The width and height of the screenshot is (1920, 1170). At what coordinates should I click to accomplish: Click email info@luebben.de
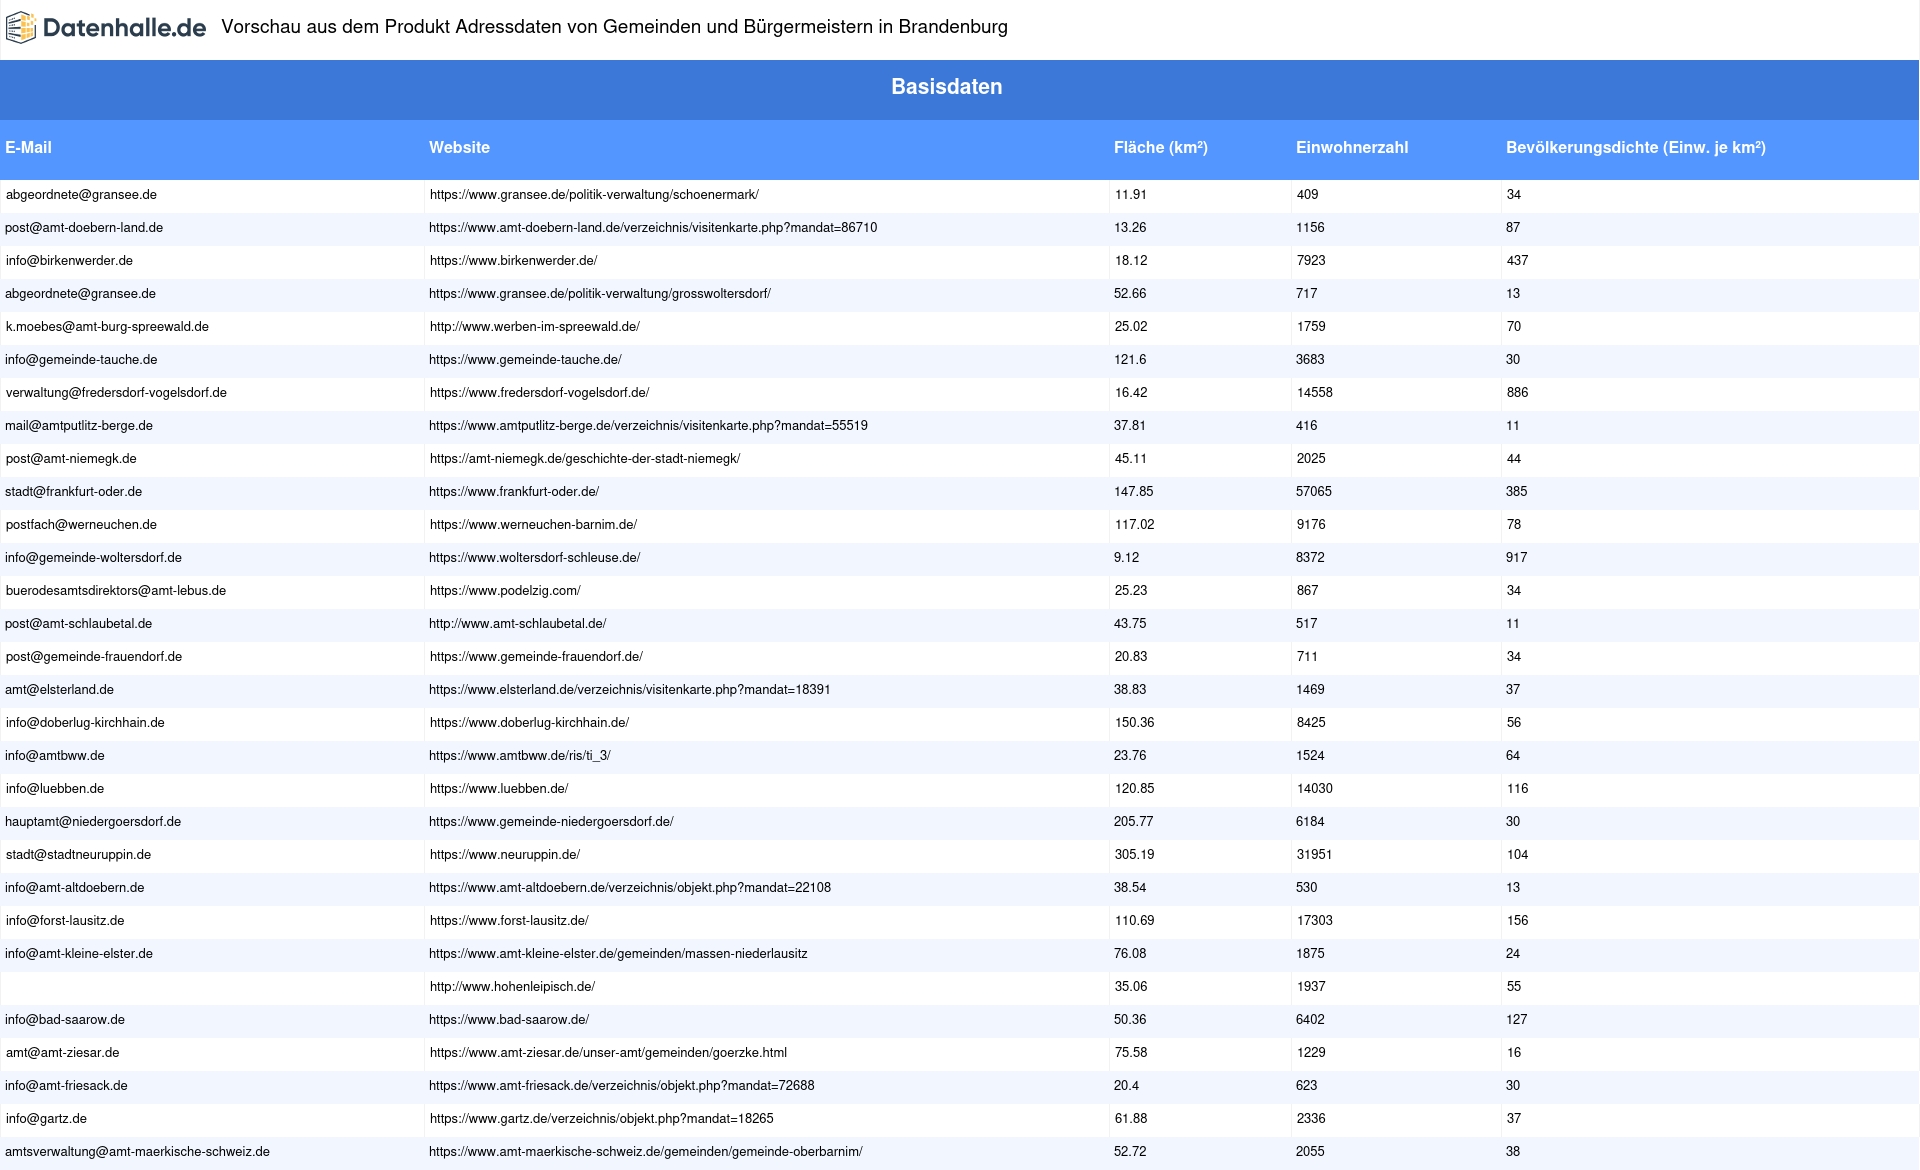55,789
